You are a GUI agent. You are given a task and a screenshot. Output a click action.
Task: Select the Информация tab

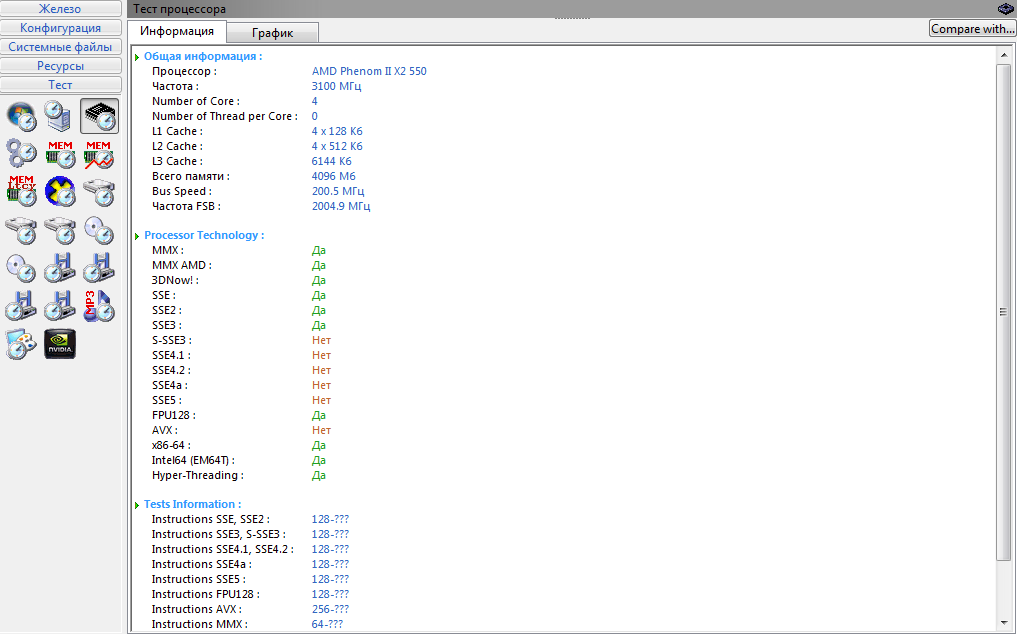click(x=177, y=32)
